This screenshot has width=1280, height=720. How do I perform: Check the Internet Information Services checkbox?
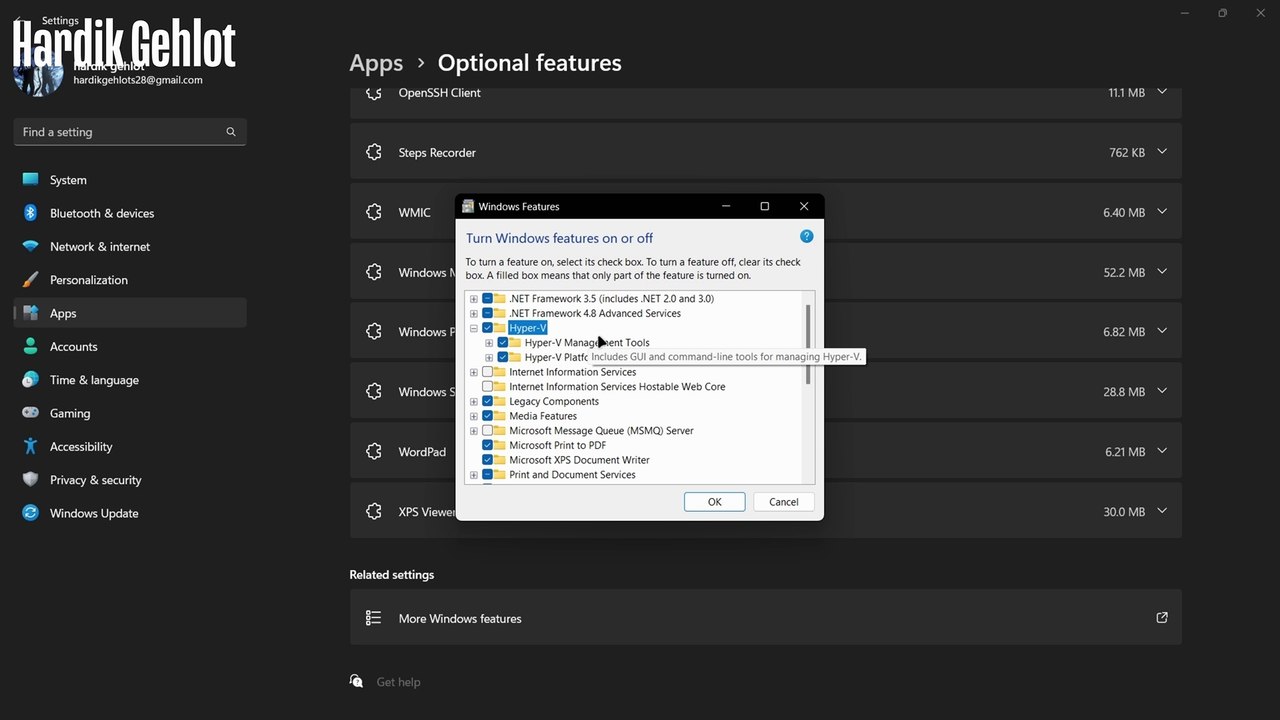(x=488, y=372)
